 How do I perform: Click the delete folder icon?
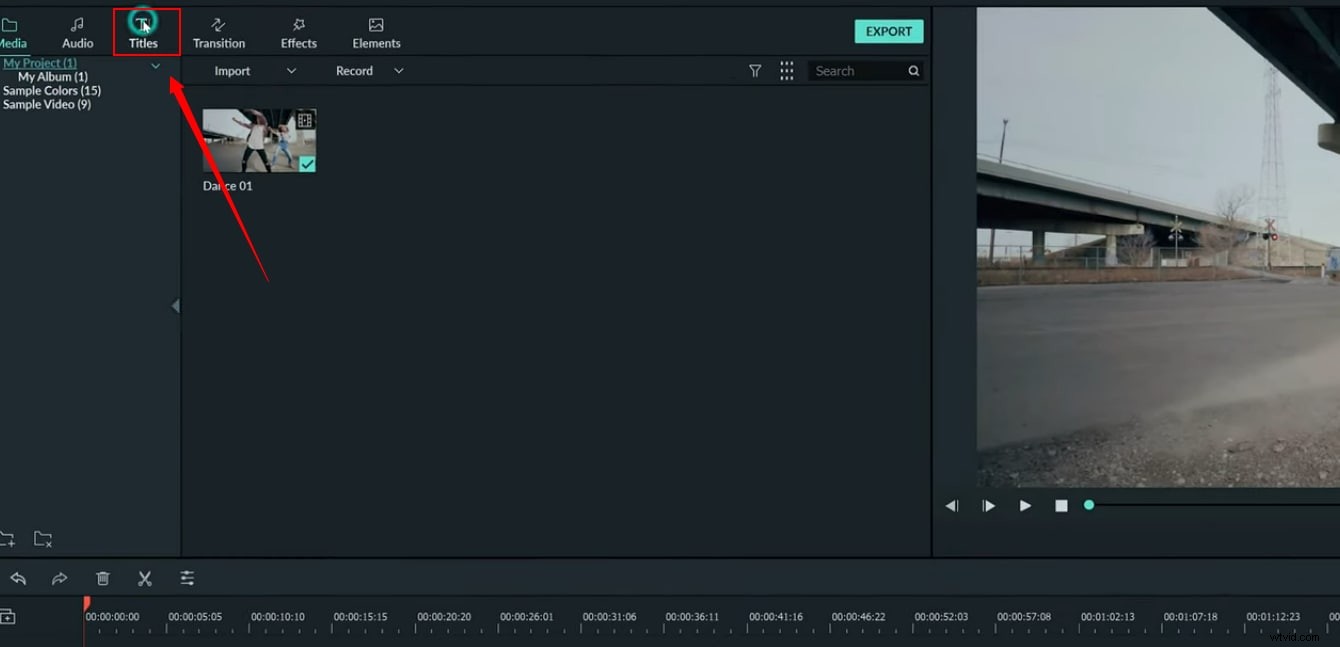43,539
